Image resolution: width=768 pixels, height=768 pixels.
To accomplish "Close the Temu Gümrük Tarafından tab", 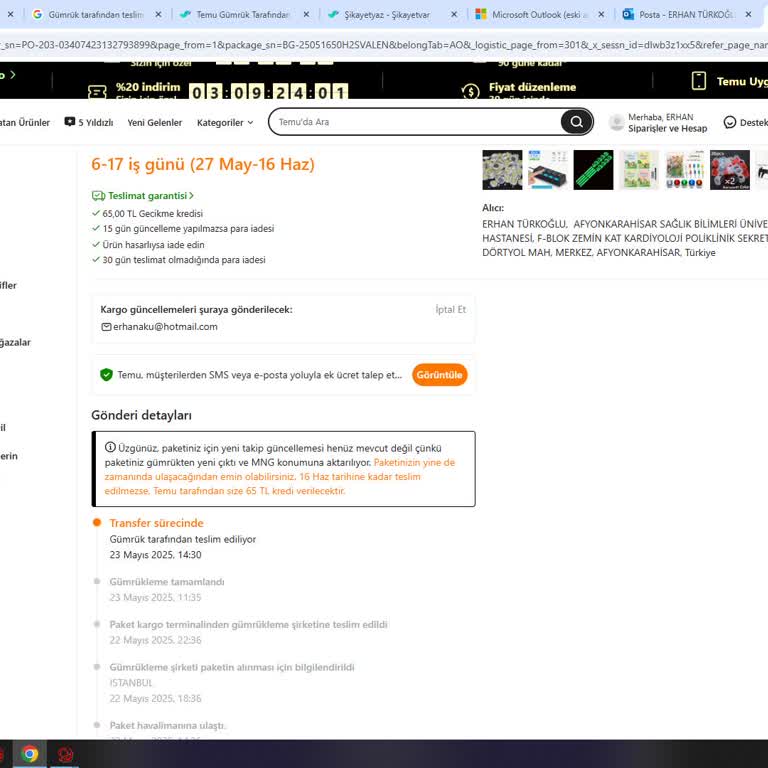I will click(306, 15).
